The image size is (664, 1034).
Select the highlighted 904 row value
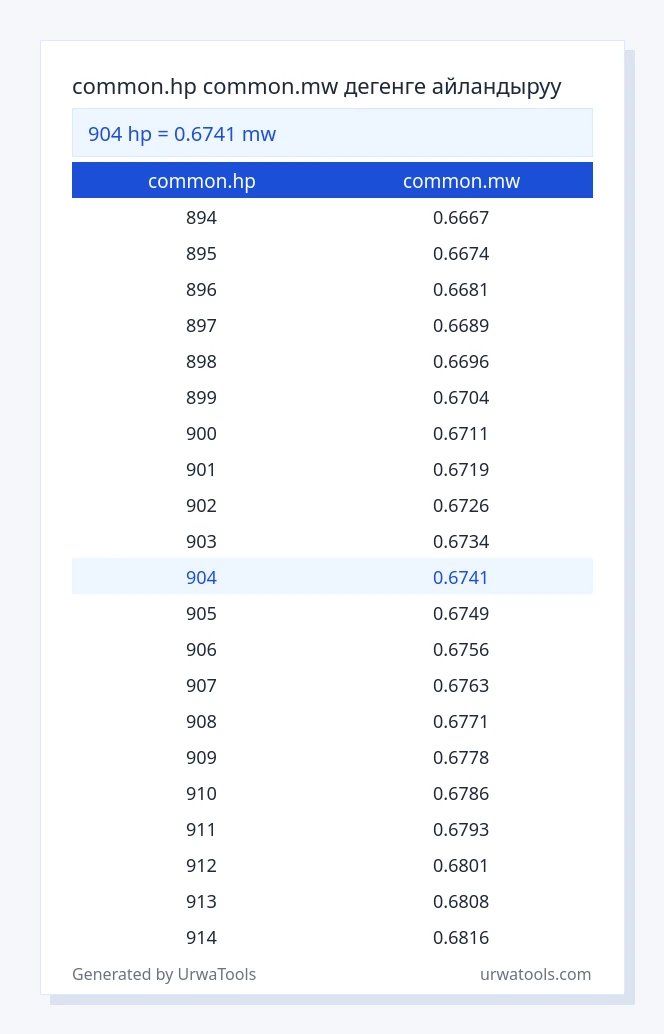pyautogui.click(x=201, y=577)
